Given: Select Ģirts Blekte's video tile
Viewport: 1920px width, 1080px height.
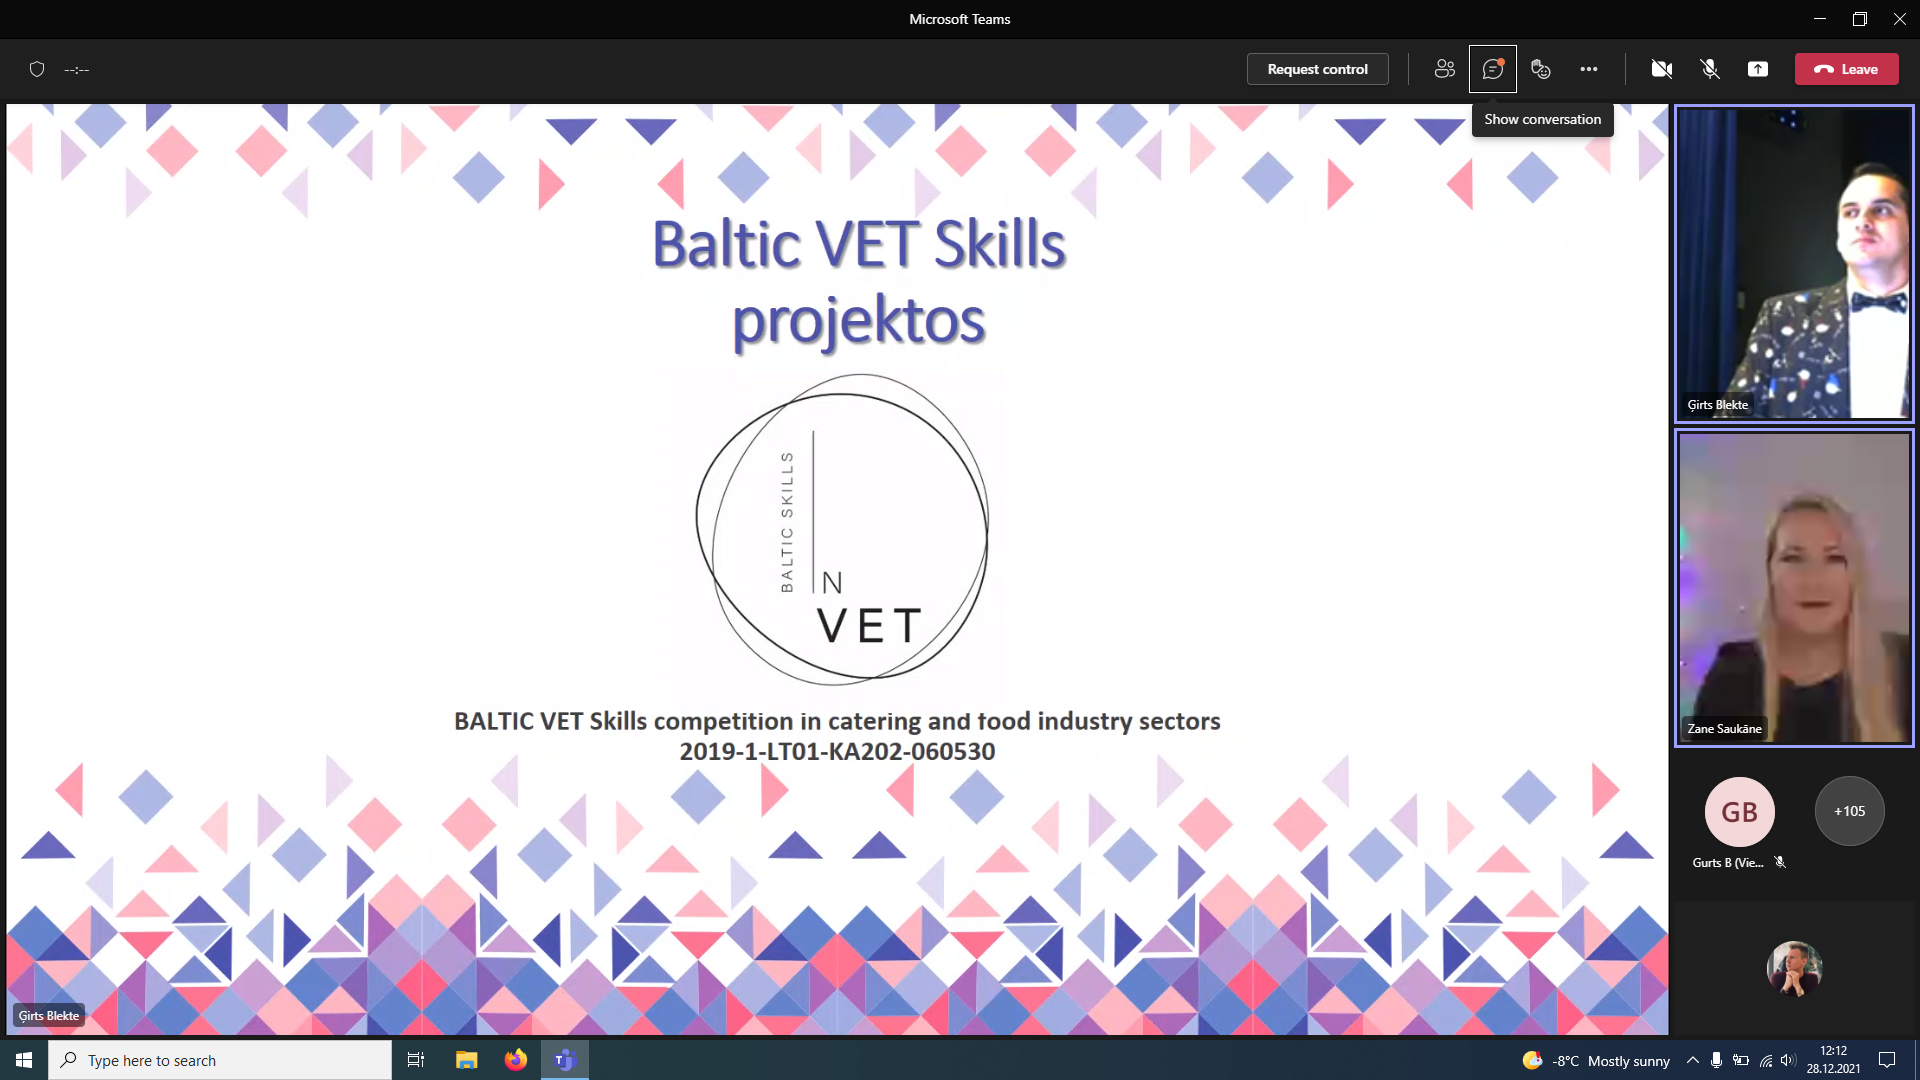Looking at the screenshot, I should (x=1794, y=263).
